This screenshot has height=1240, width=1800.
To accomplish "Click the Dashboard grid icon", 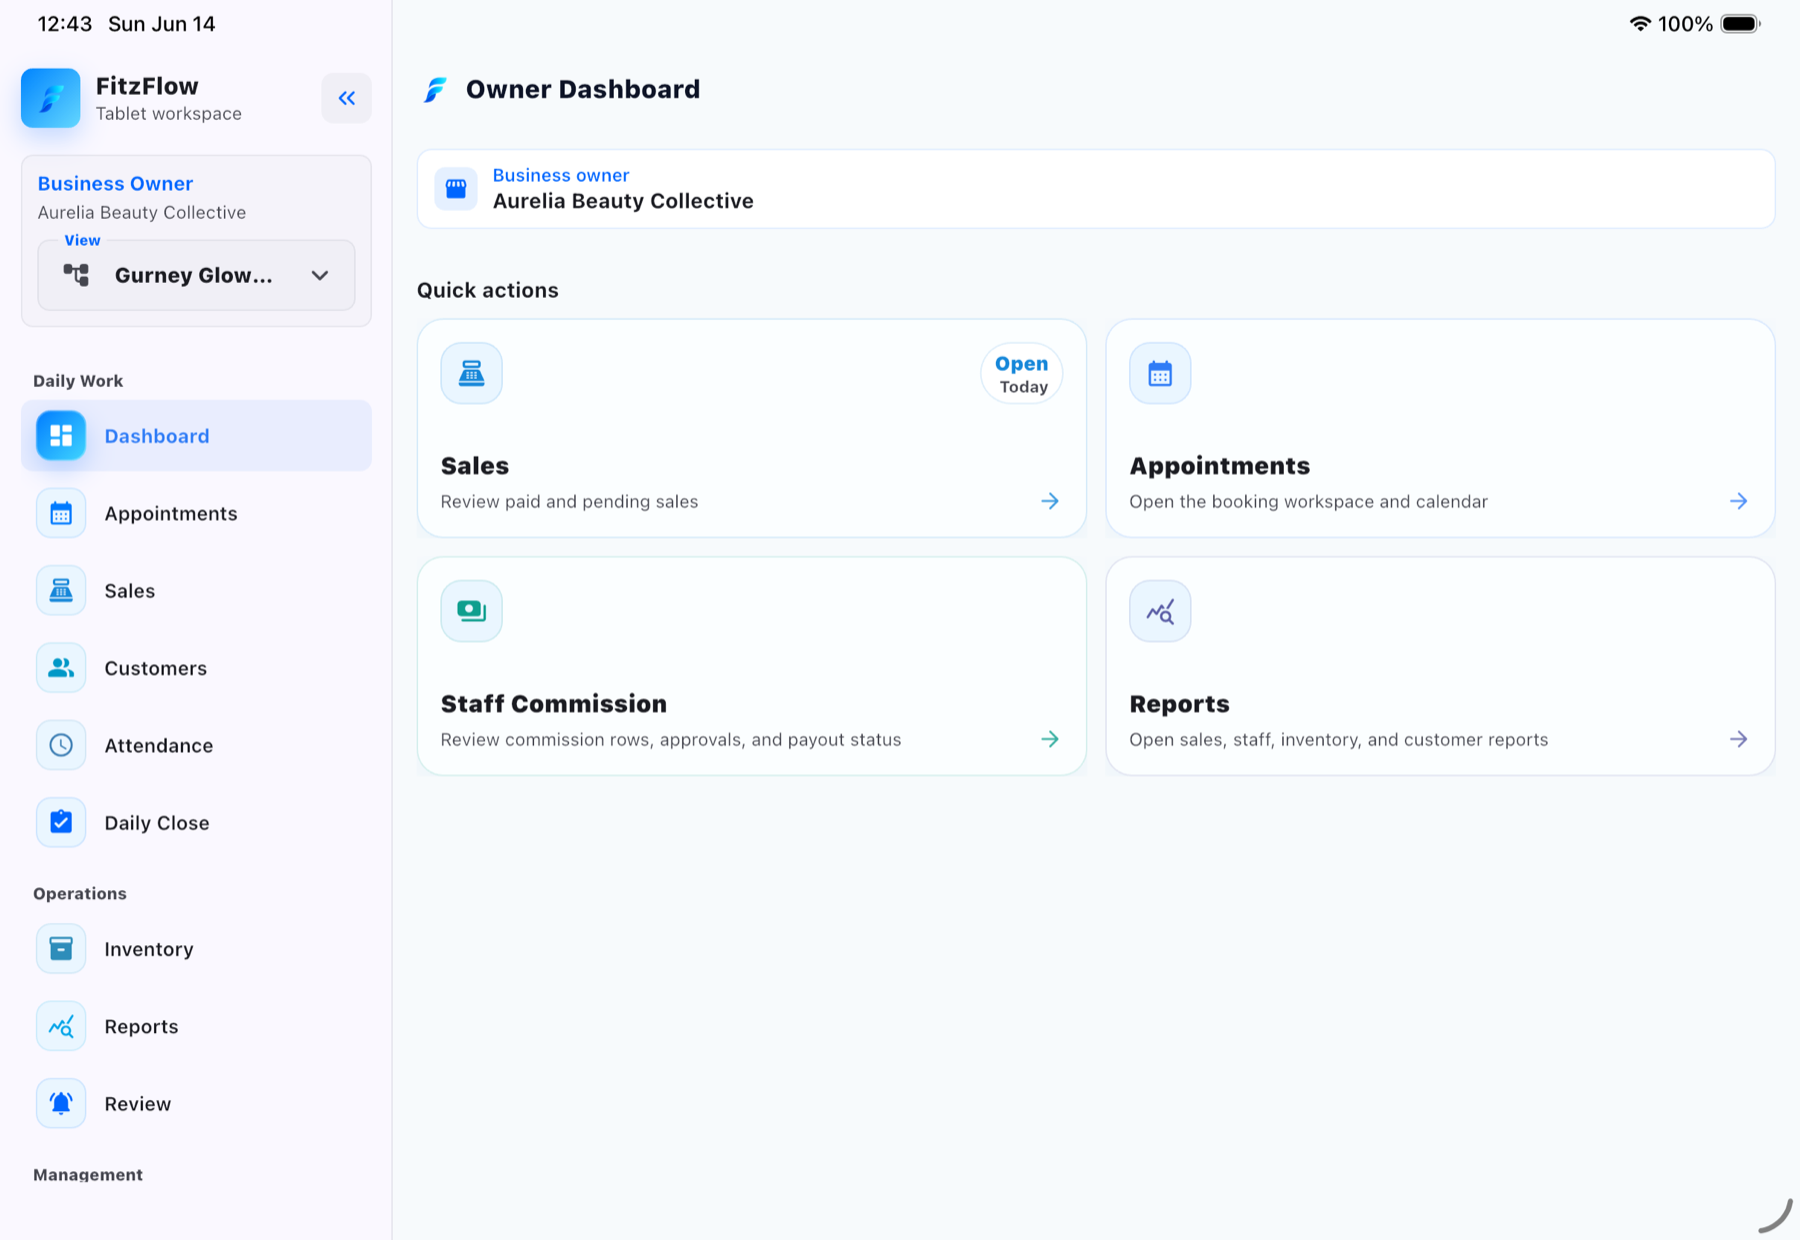I will pyautogui.click(x=61, y=436).
